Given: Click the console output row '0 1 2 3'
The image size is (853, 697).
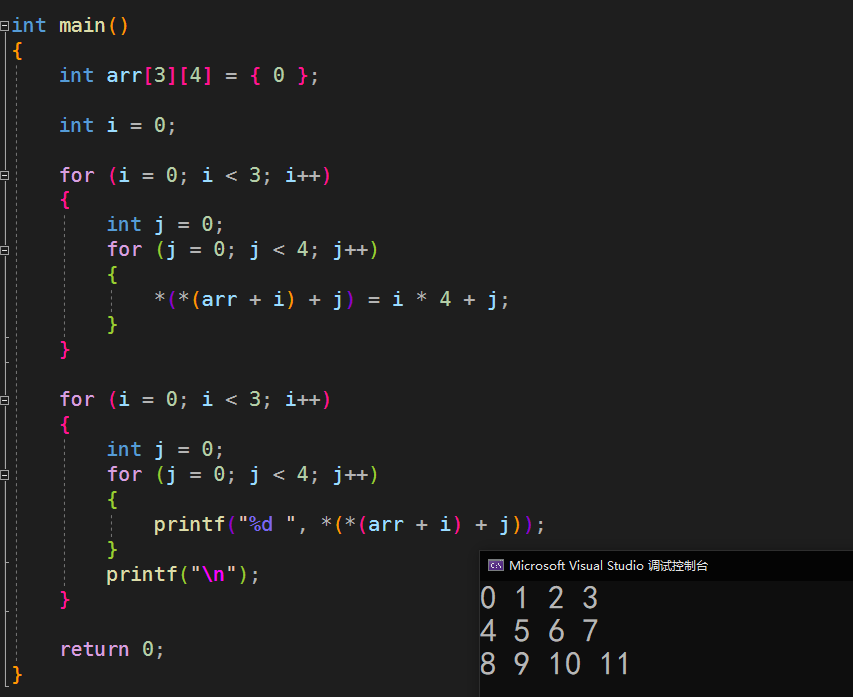Looking at the screenshot, I should pos(539,598).
